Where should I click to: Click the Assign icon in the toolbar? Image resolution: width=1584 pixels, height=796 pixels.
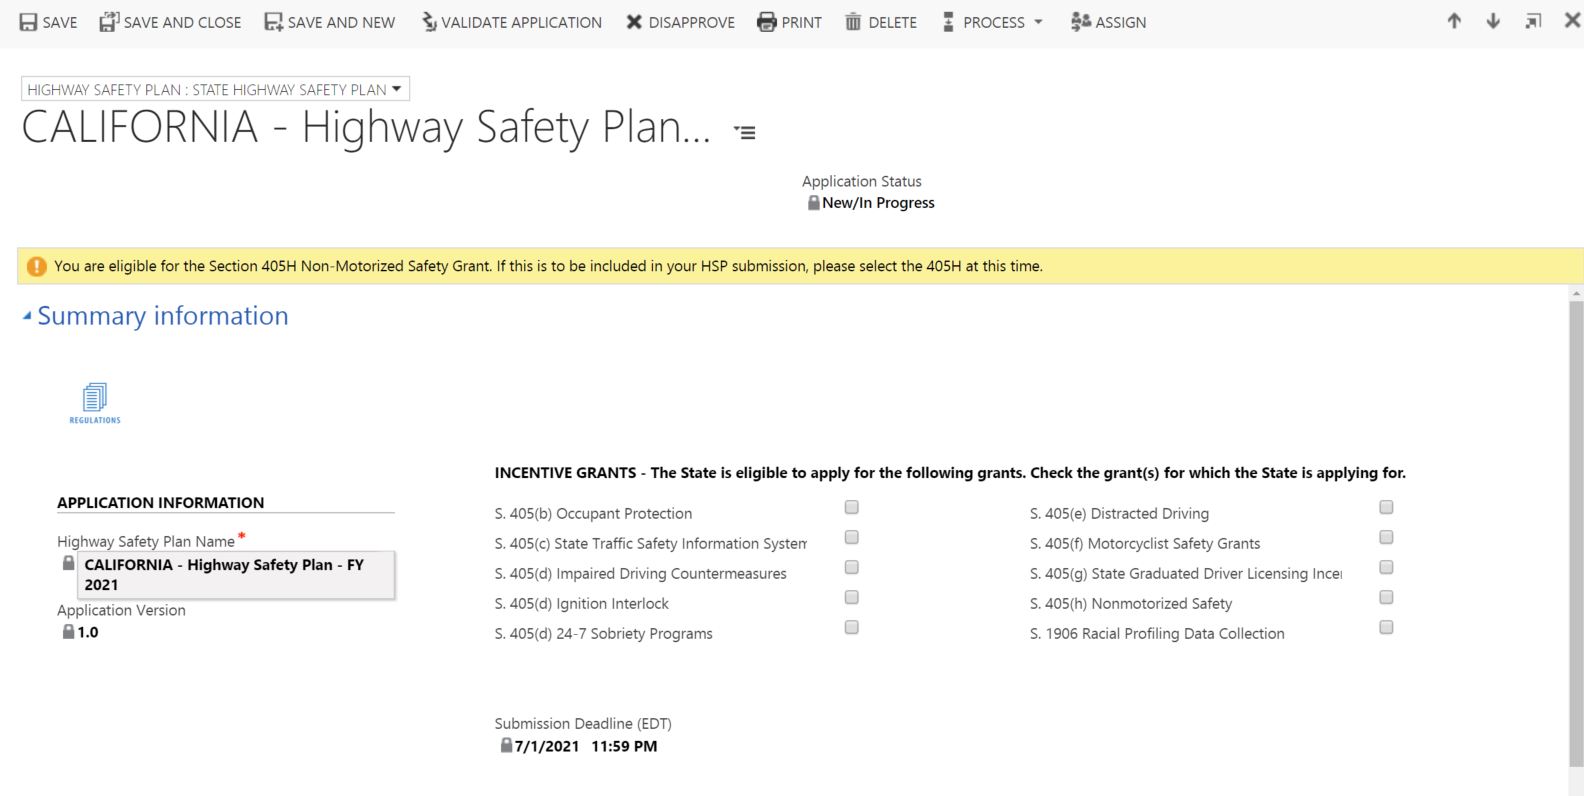point(1080,22)
